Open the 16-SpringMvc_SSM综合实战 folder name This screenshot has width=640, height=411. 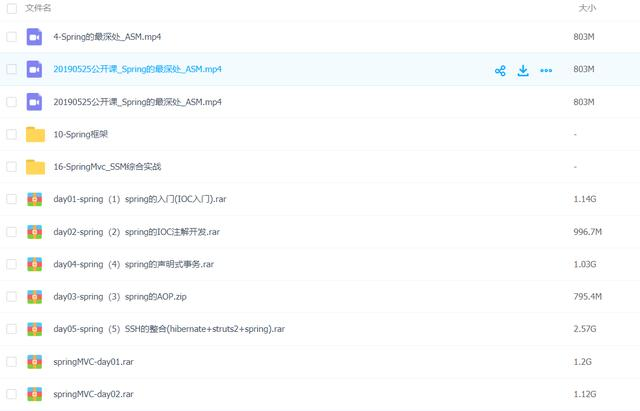pyautogui.click(x=107, y=167)
